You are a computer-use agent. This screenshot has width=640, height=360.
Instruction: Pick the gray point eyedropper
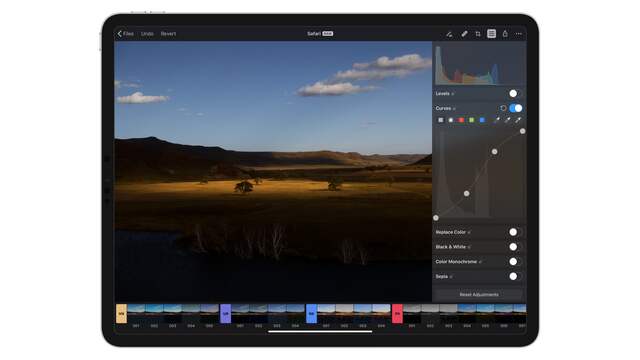507,120
